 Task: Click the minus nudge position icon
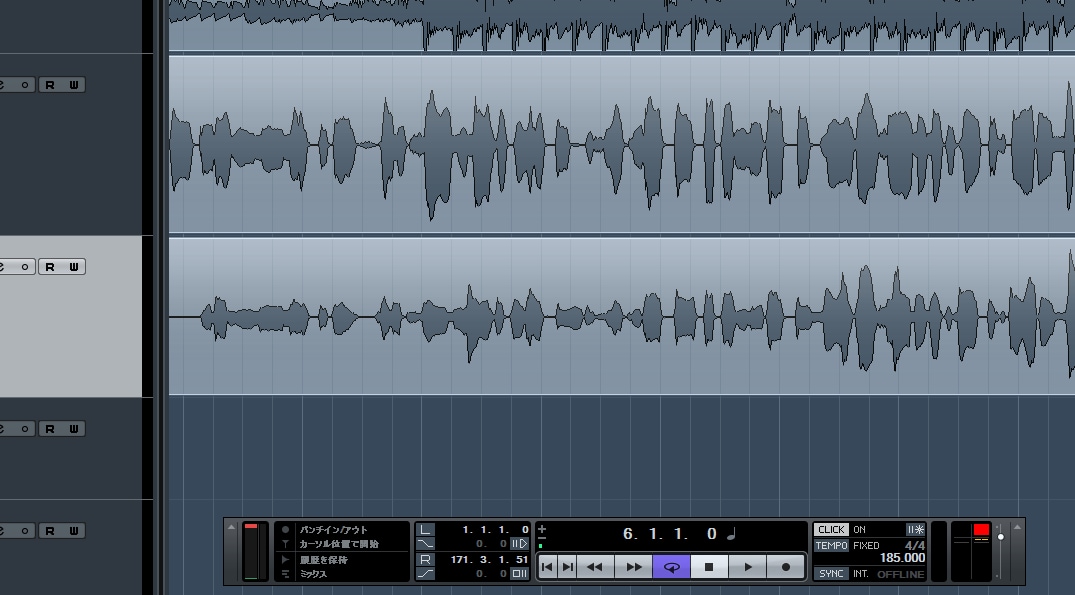point(542,539)
